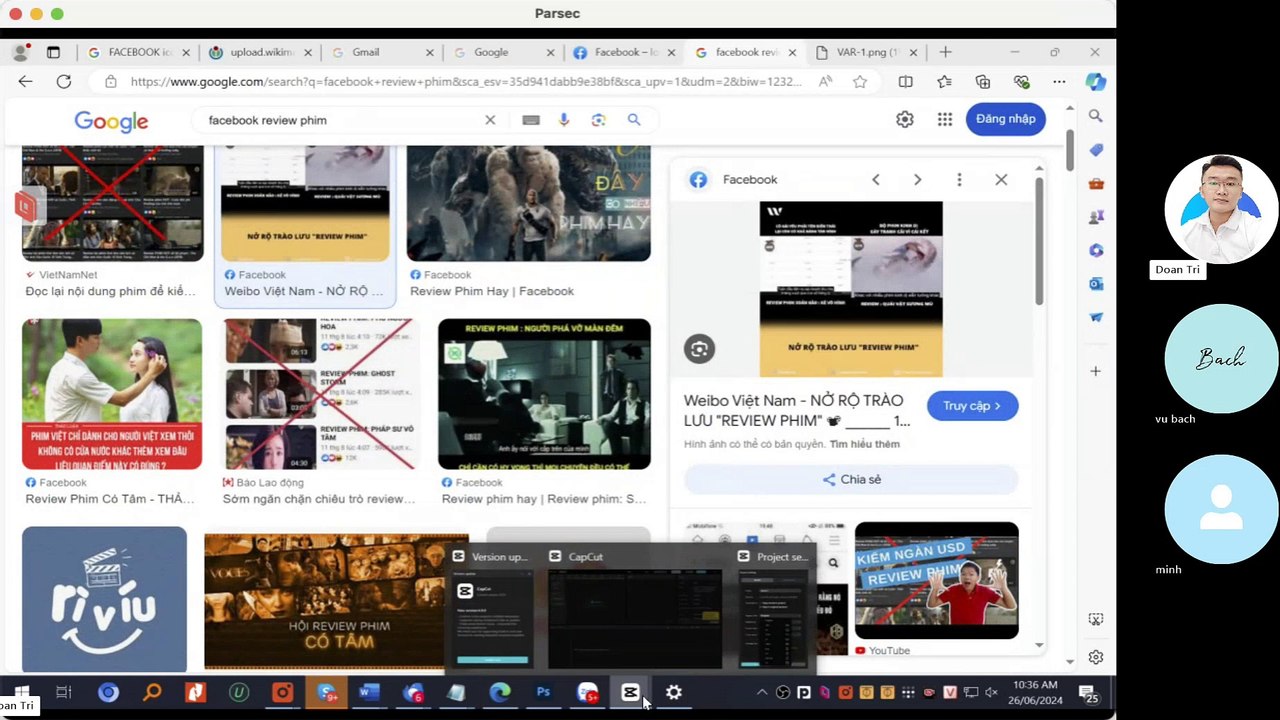Show previous image in preview panel
The height and width of the screenshot is (720, 1280).
click(875, 180)
